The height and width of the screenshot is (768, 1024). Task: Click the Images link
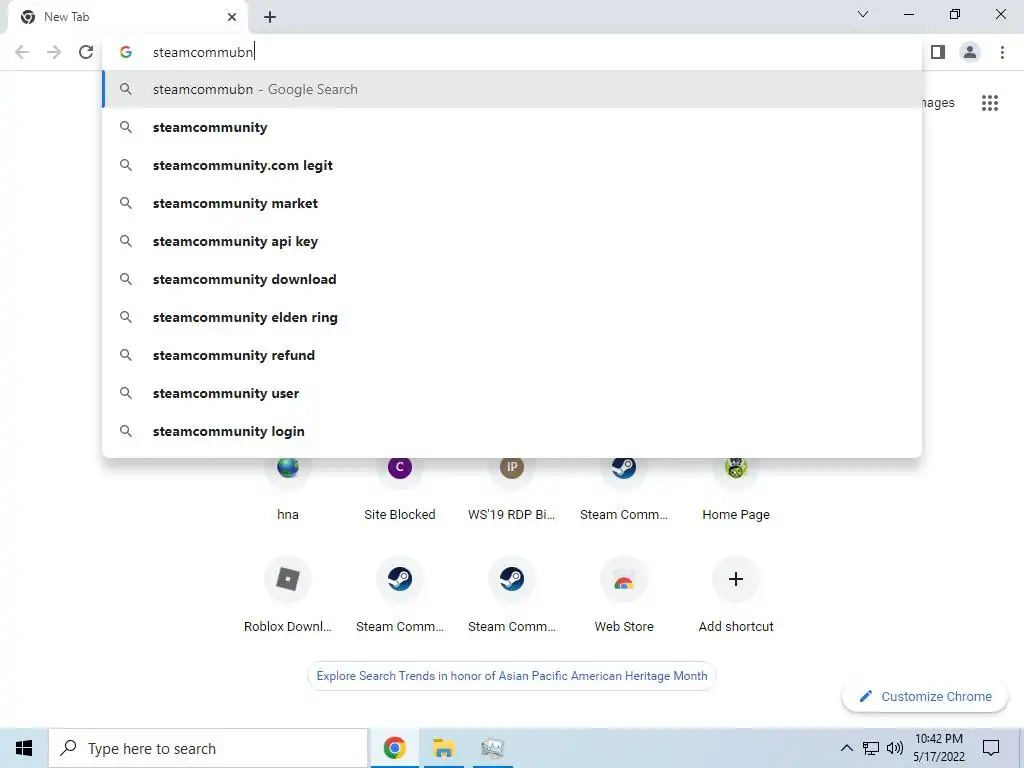pyautogui.click(x=938, y=103)
